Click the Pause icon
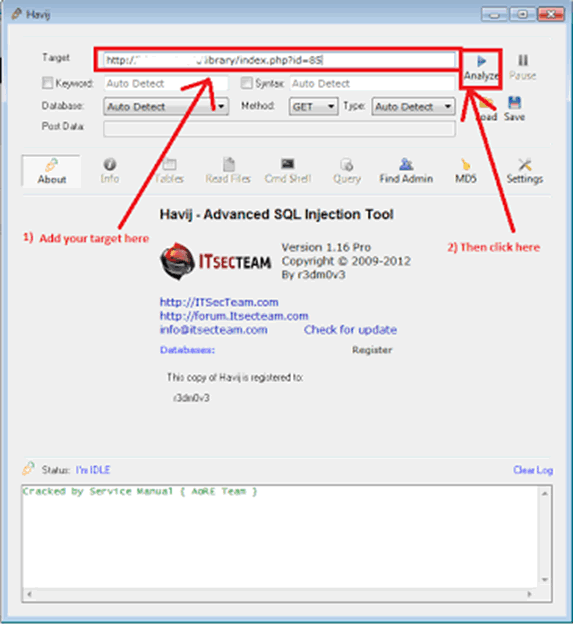The height and width of the screenshot is (625, 573). (523, 60)
